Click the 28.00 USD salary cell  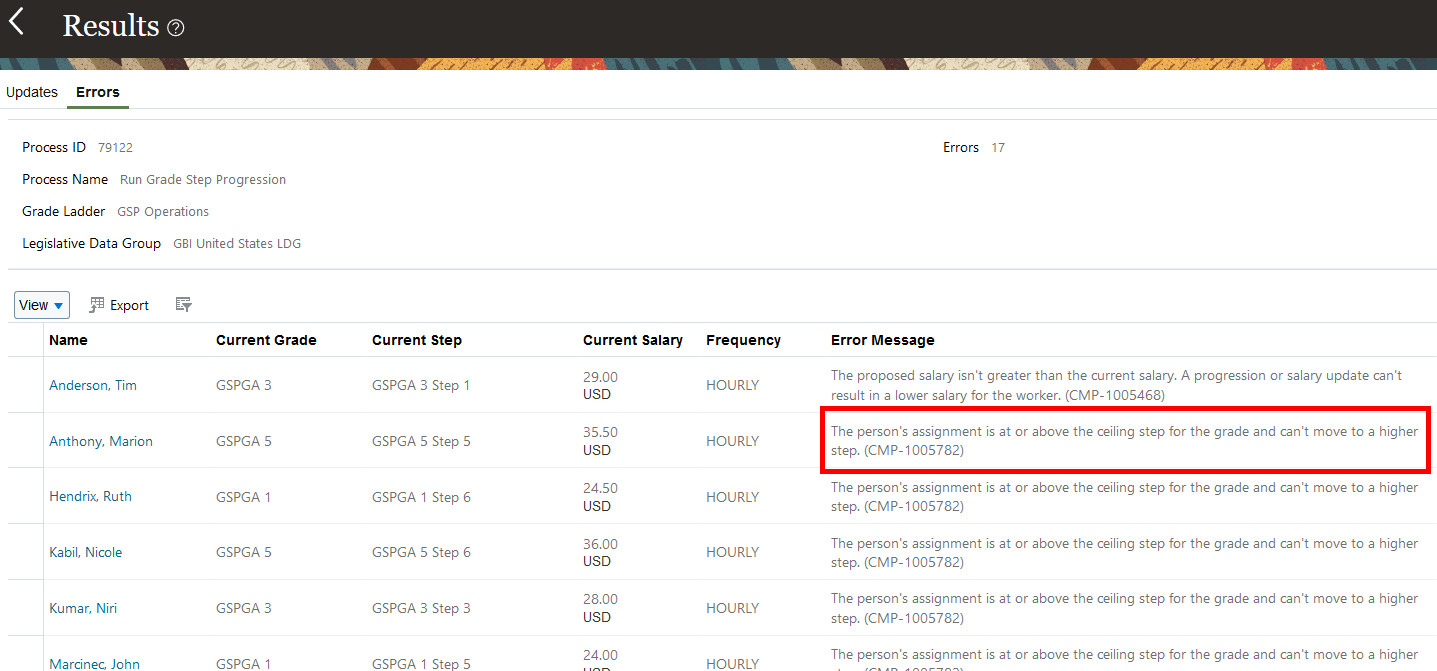[x=600, y=608]
